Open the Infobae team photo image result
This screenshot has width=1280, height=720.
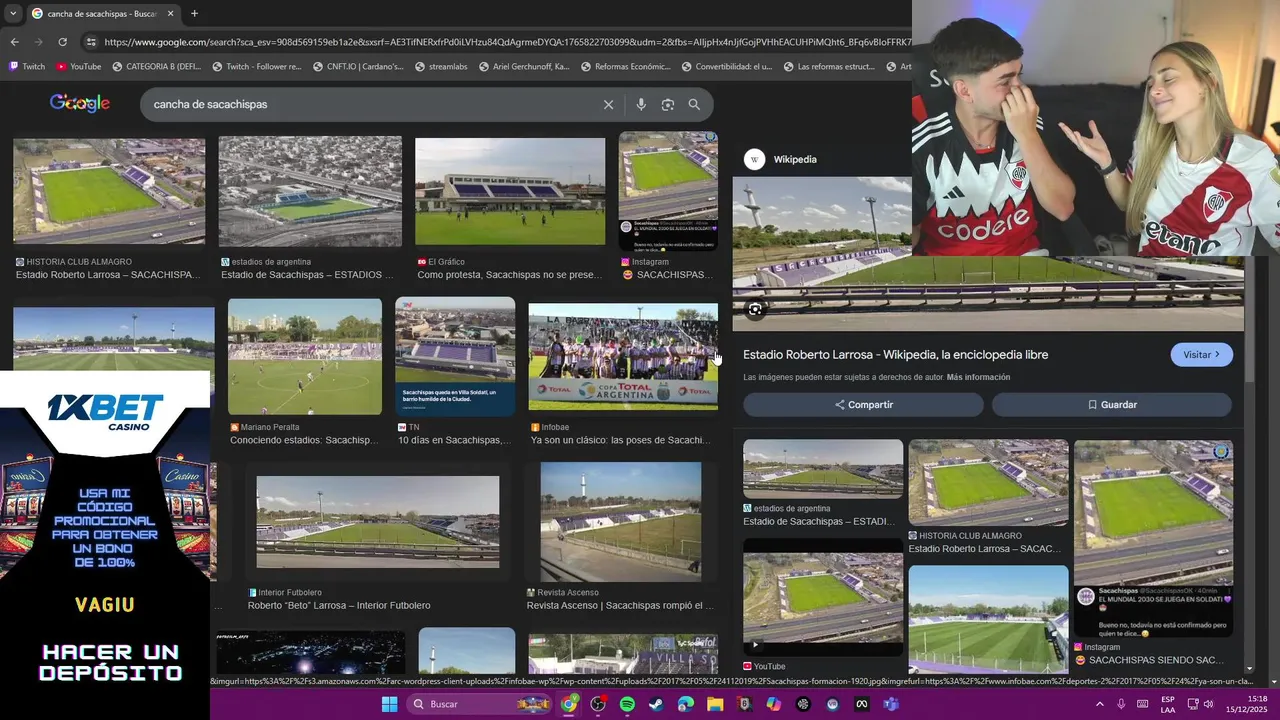pos(623,356)
